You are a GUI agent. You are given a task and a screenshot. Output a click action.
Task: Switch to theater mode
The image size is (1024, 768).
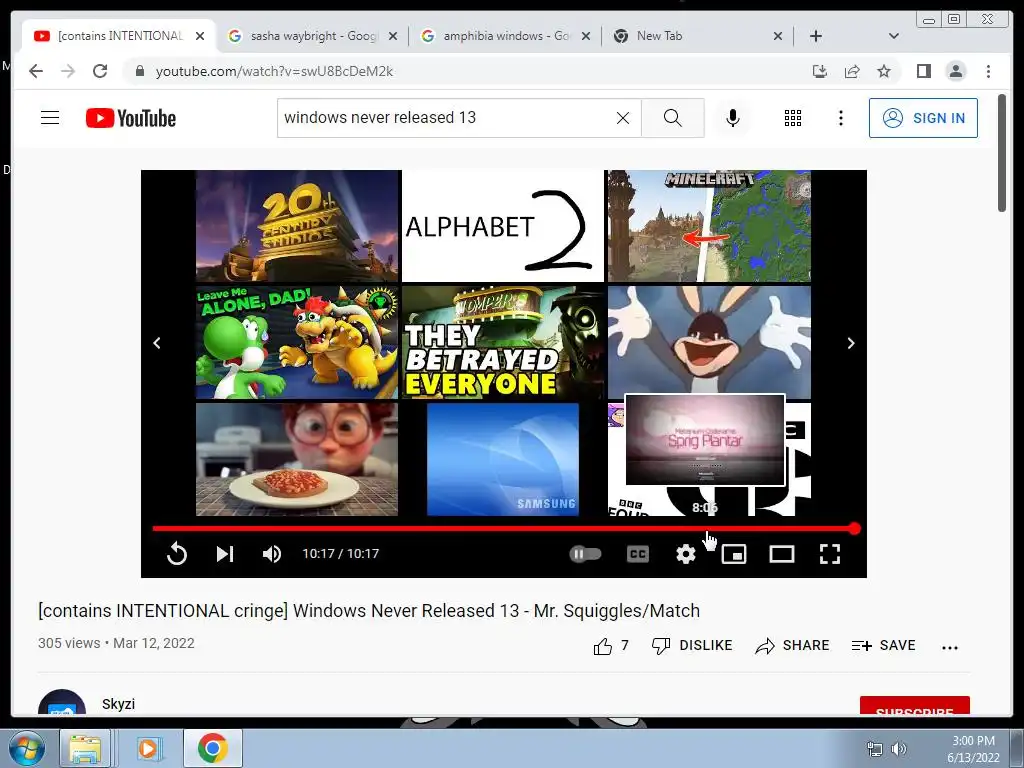point(782,554)
